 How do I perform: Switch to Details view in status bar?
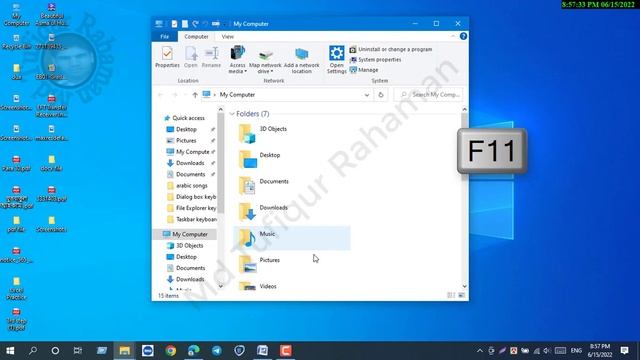[x=451, y=295]
